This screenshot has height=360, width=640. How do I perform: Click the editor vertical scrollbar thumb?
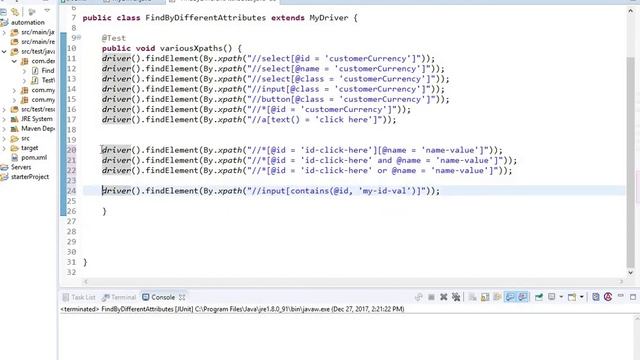(631, 161)
